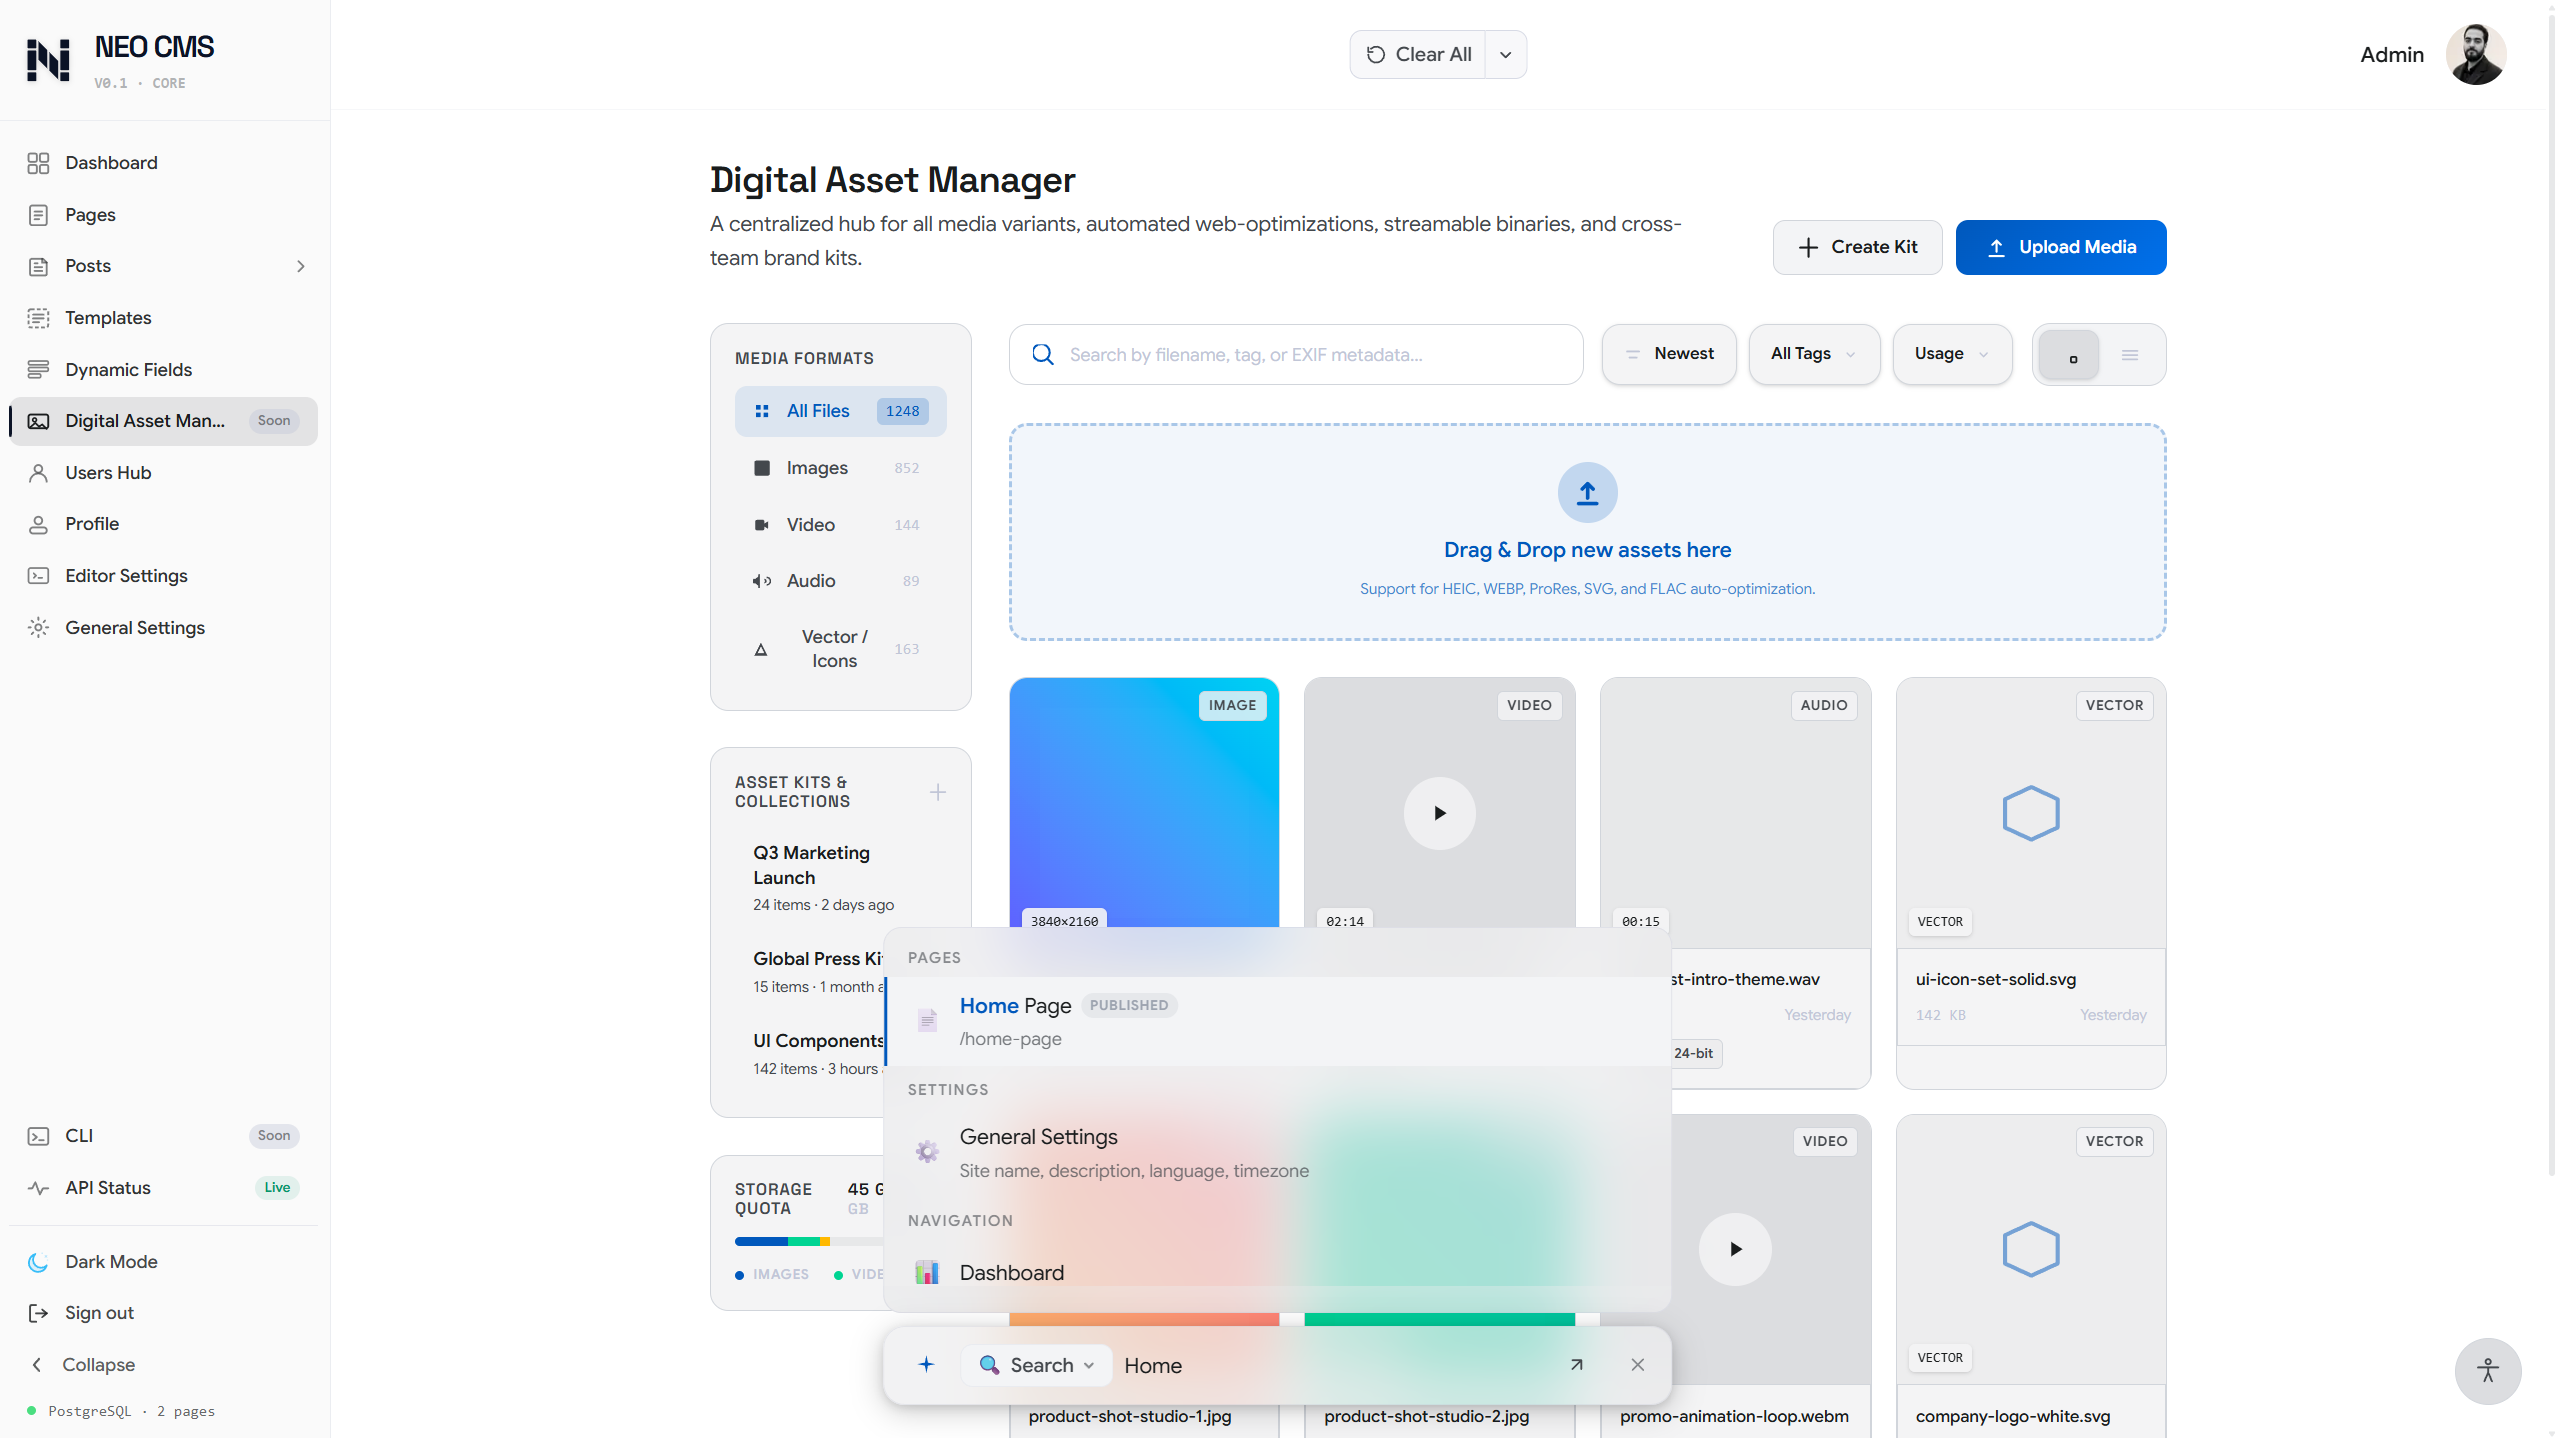Open search in expanded view arrow icon
This screenshot has width=2556, height=1438.
pyautogui.click(x=1576, y=1364)
